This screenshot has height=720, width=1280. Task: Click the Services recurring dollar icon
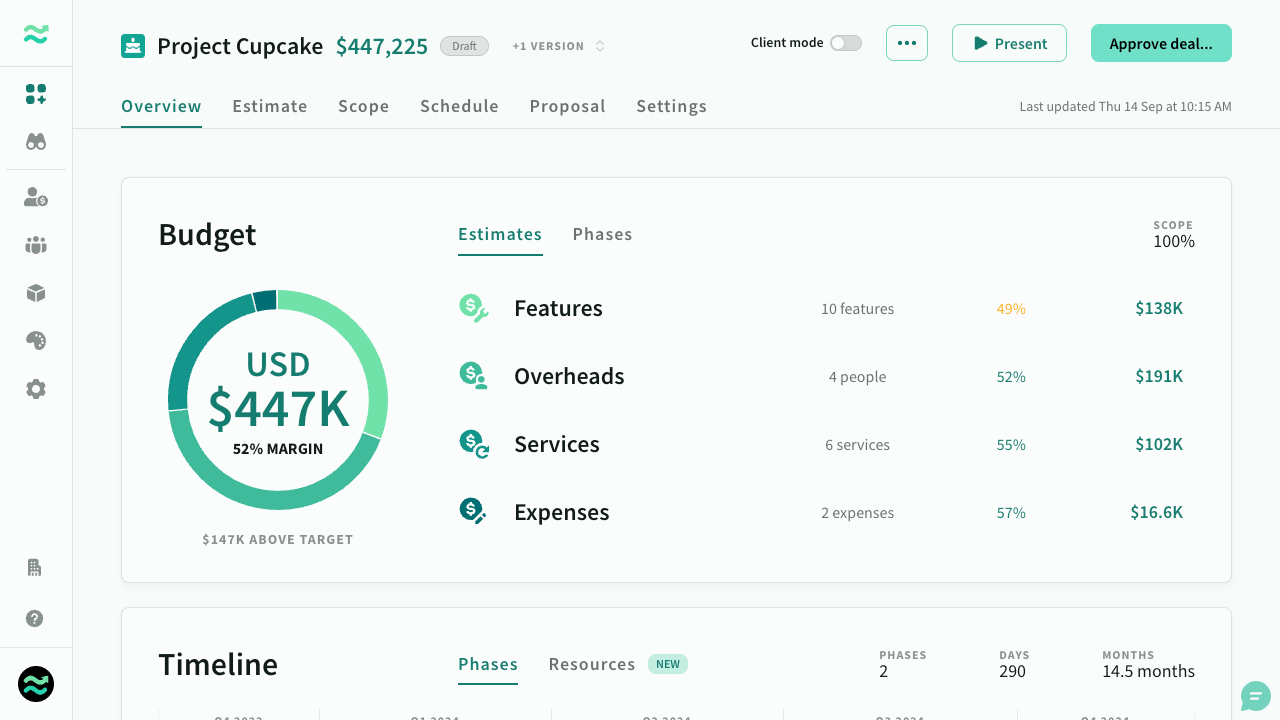click(x=474, y=444)
